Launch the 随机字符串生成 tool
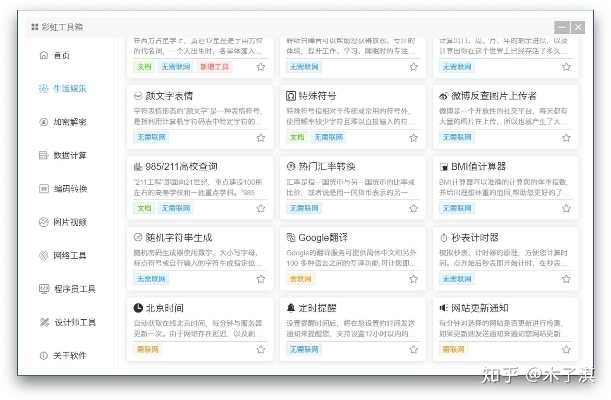Screen dimensions: 611x400 point(180,237)
